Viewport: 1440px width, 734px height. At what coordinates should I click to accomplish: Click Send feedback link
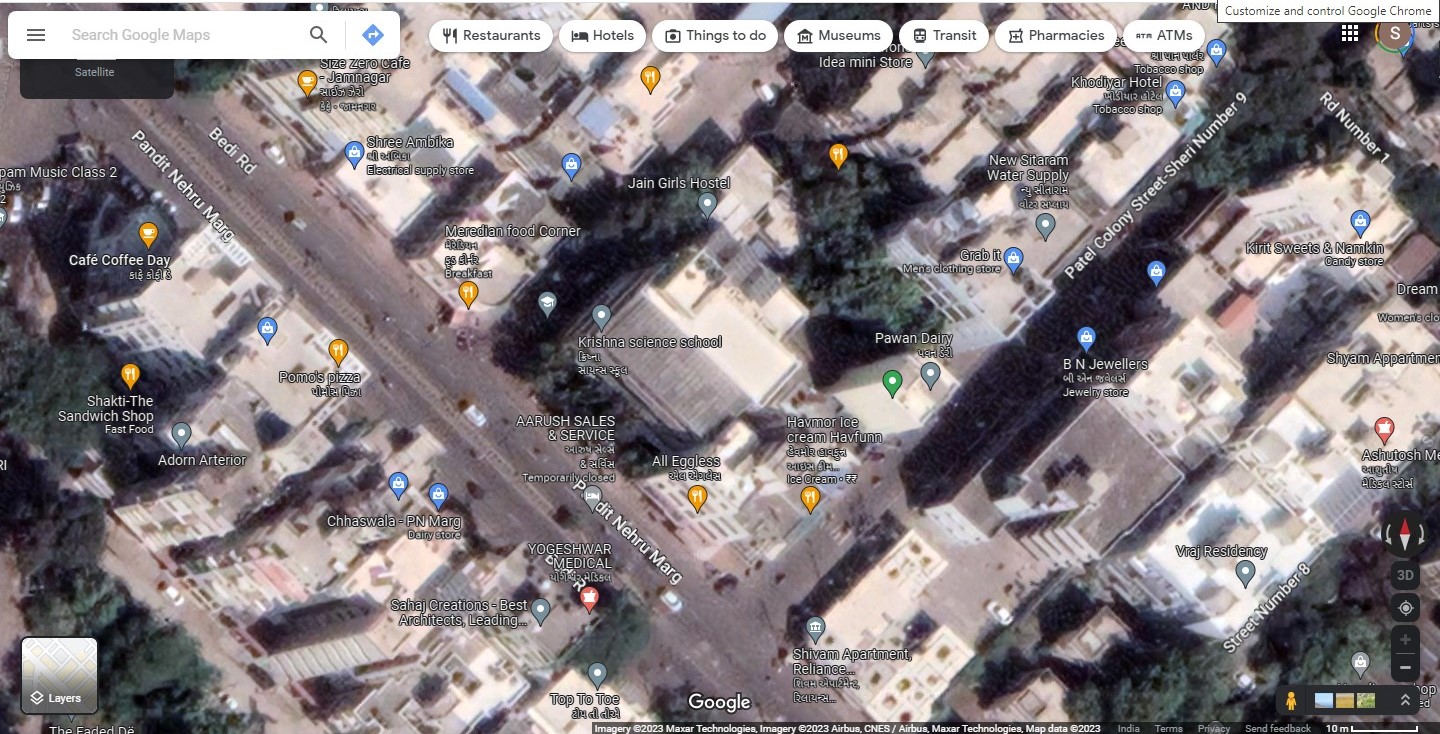click(x=1278, y=729)
